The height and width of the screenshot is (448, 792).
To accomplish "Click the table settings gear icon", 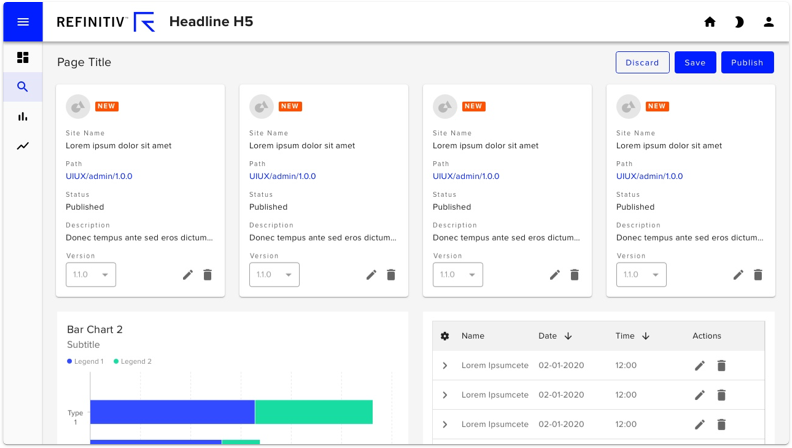I will click(x=444, y=336).
